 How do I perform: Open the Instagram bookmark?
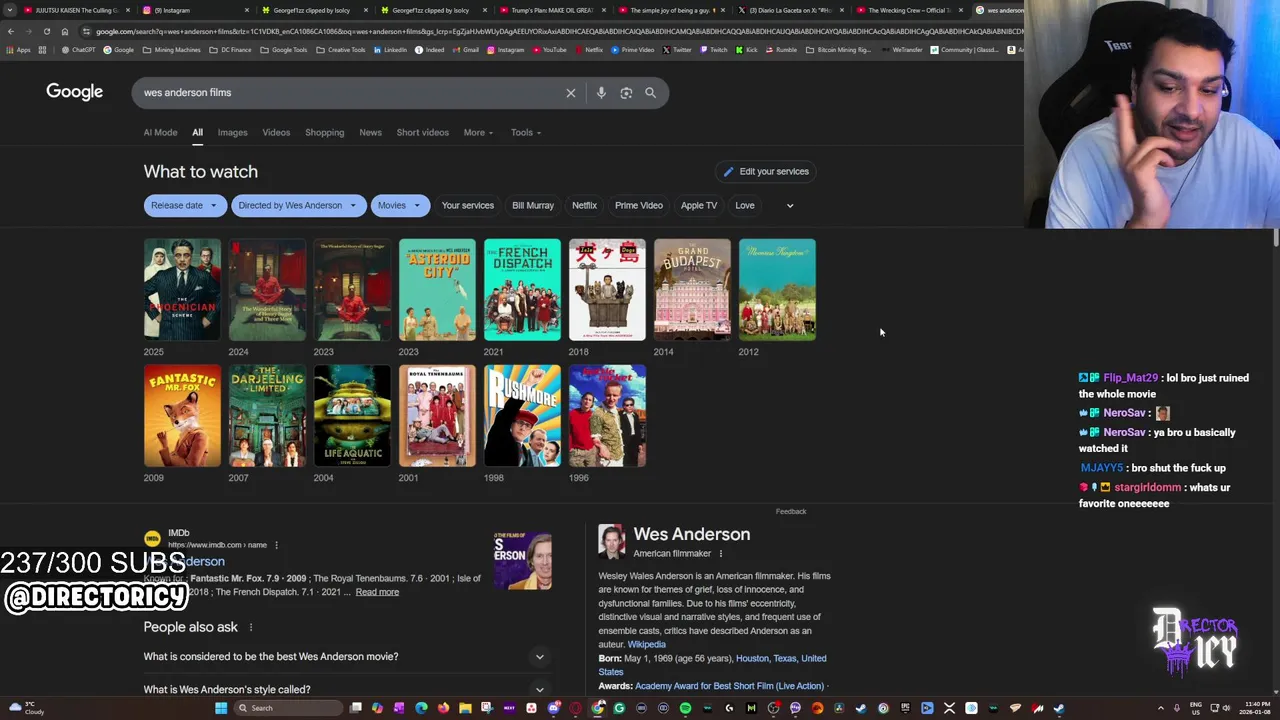[x=505, y=50]
